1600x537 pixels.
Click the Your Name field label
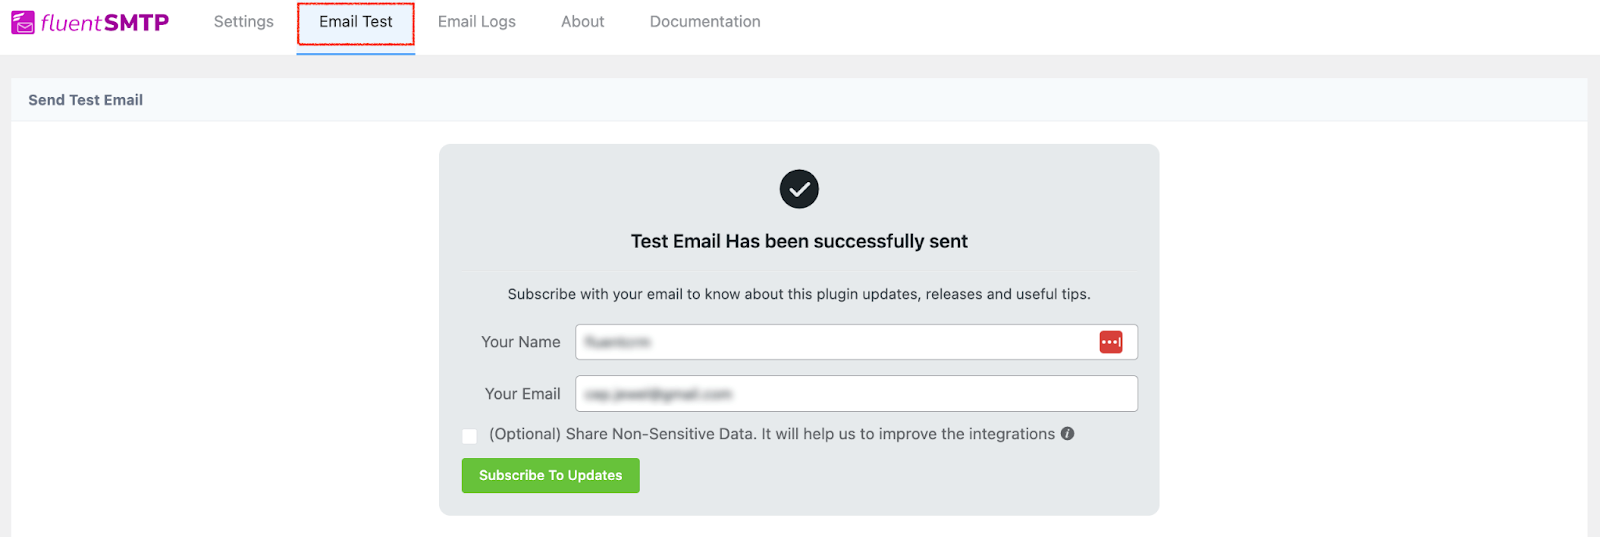(521, 342)
